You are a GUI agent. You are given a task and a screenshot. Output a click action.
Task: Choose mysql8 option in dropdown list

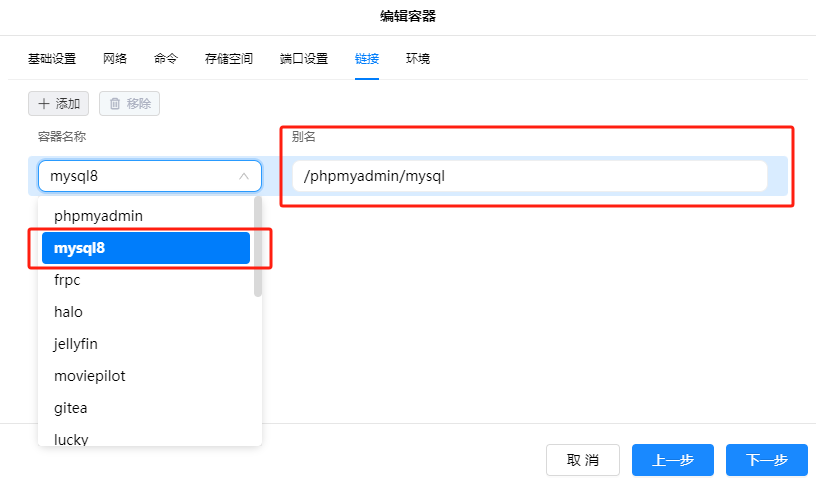(x=145, y=248)
